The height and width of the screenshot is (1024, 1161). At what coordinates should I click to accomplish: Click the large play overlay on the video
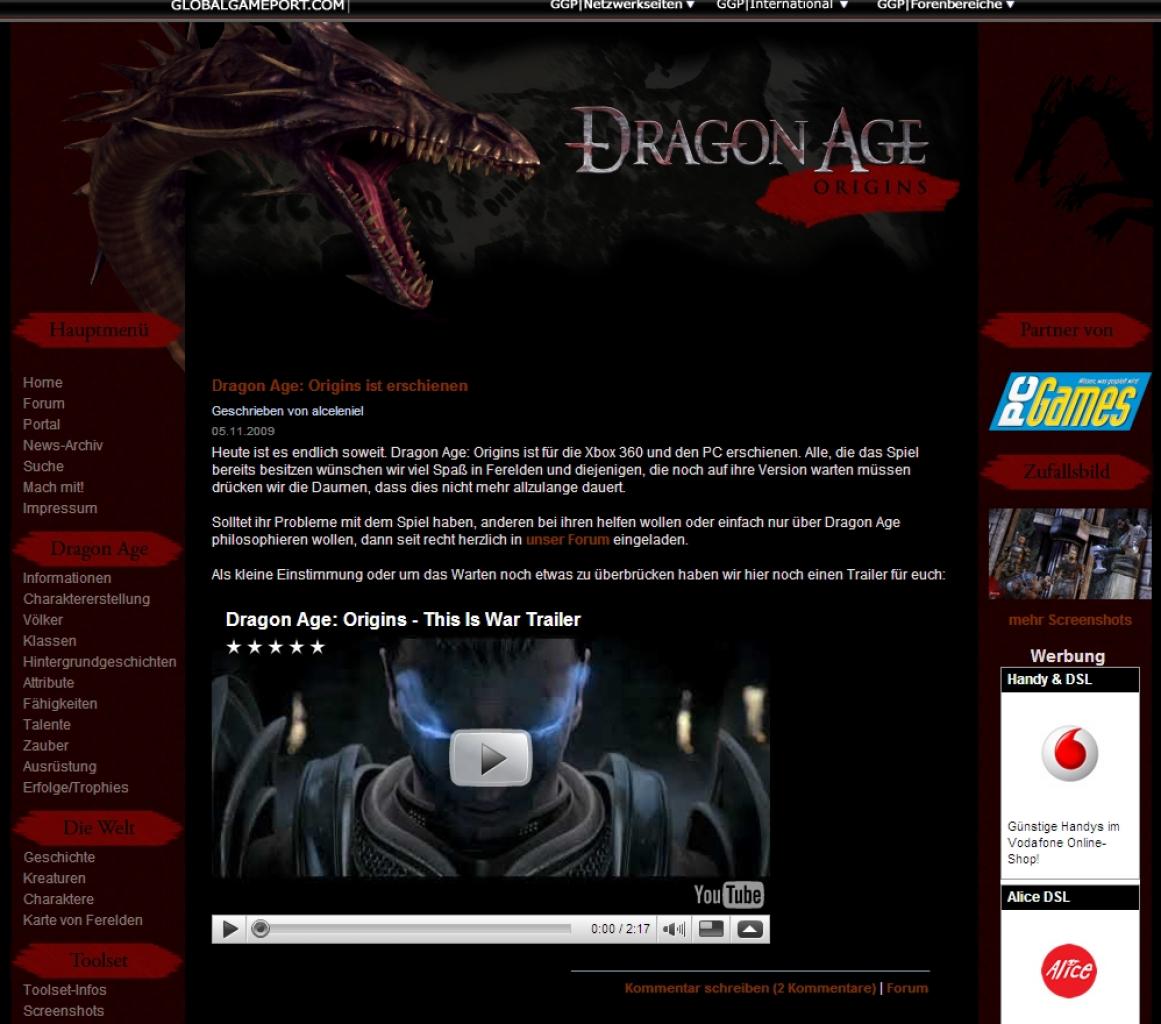click(491, 757)
